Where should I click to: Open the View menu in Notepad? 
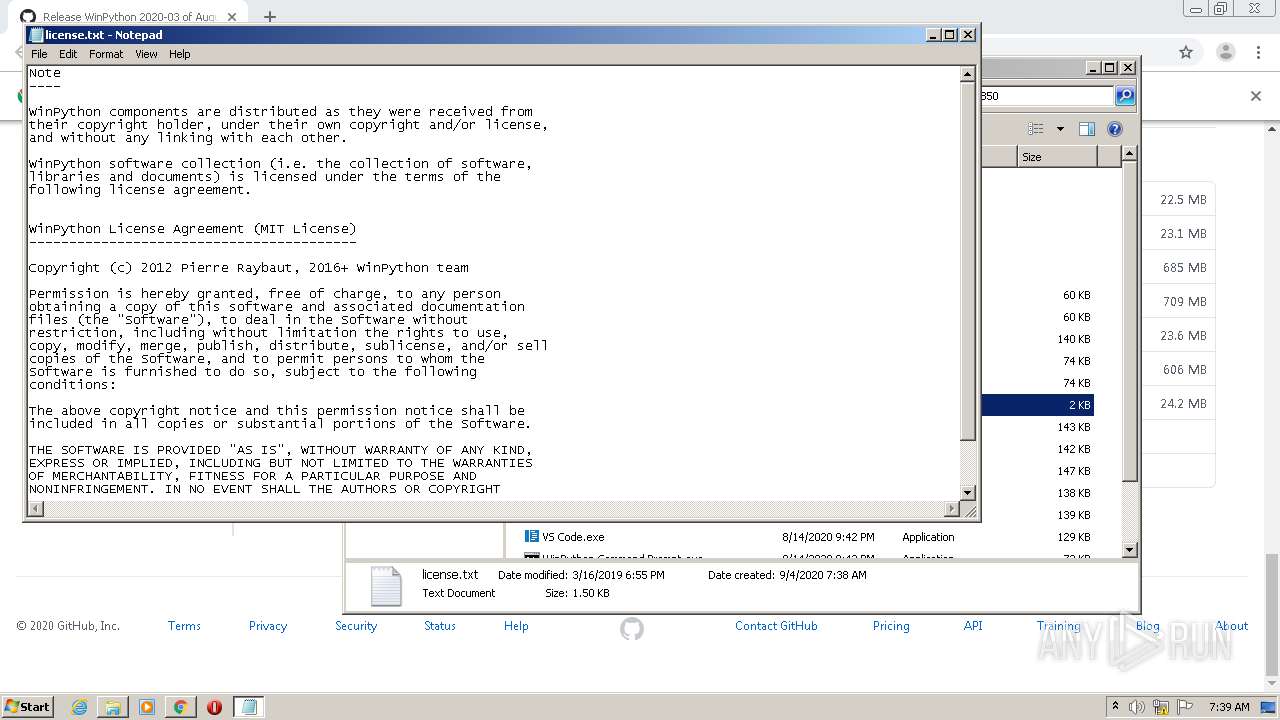(x=146, y=54)
